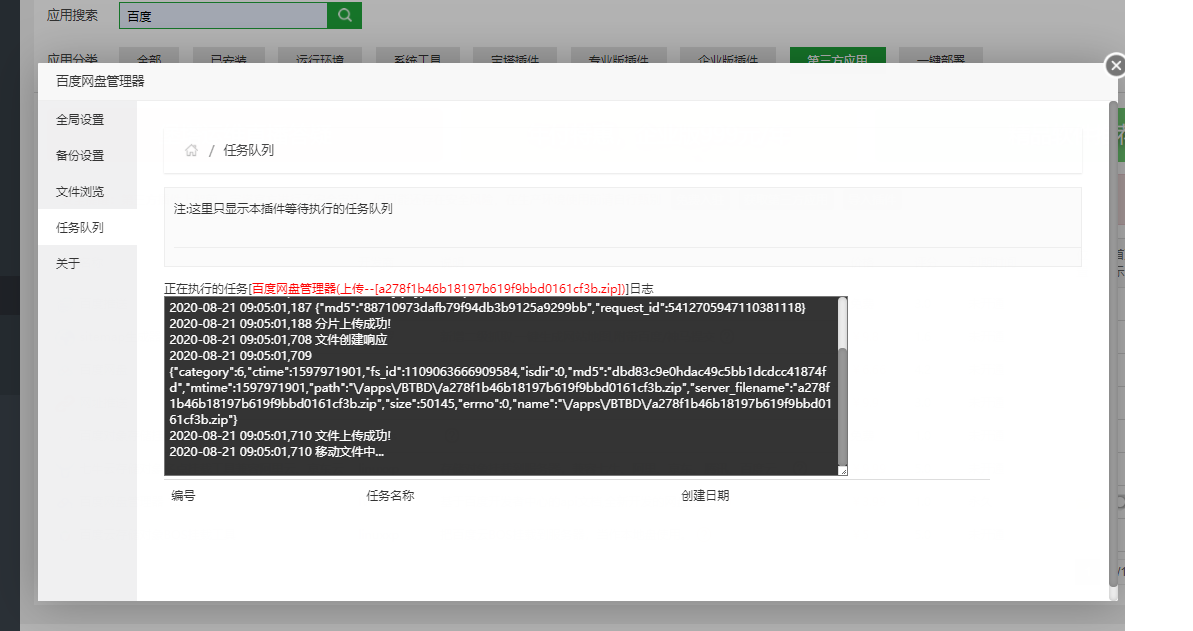Viewport: 1193px width, 631px height.
Task: Click the 任务队列 breadcrumb label
Action: 248,150
